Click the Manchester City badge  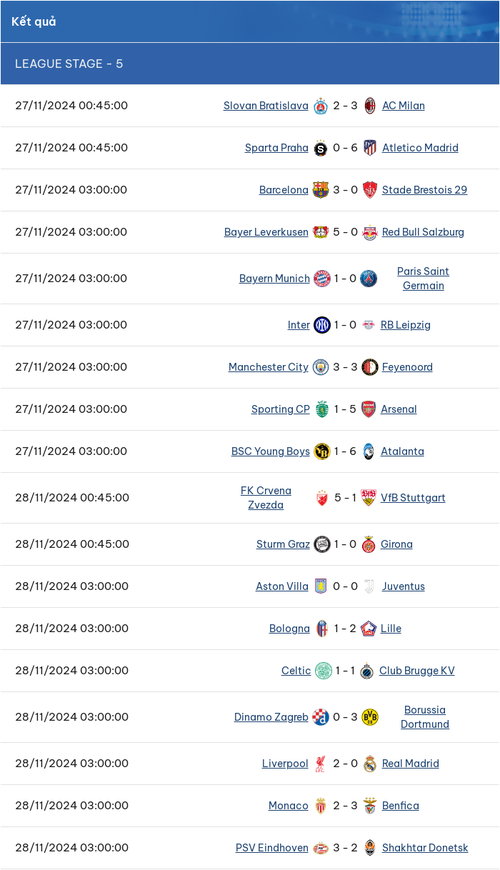[x=320, y=367]
